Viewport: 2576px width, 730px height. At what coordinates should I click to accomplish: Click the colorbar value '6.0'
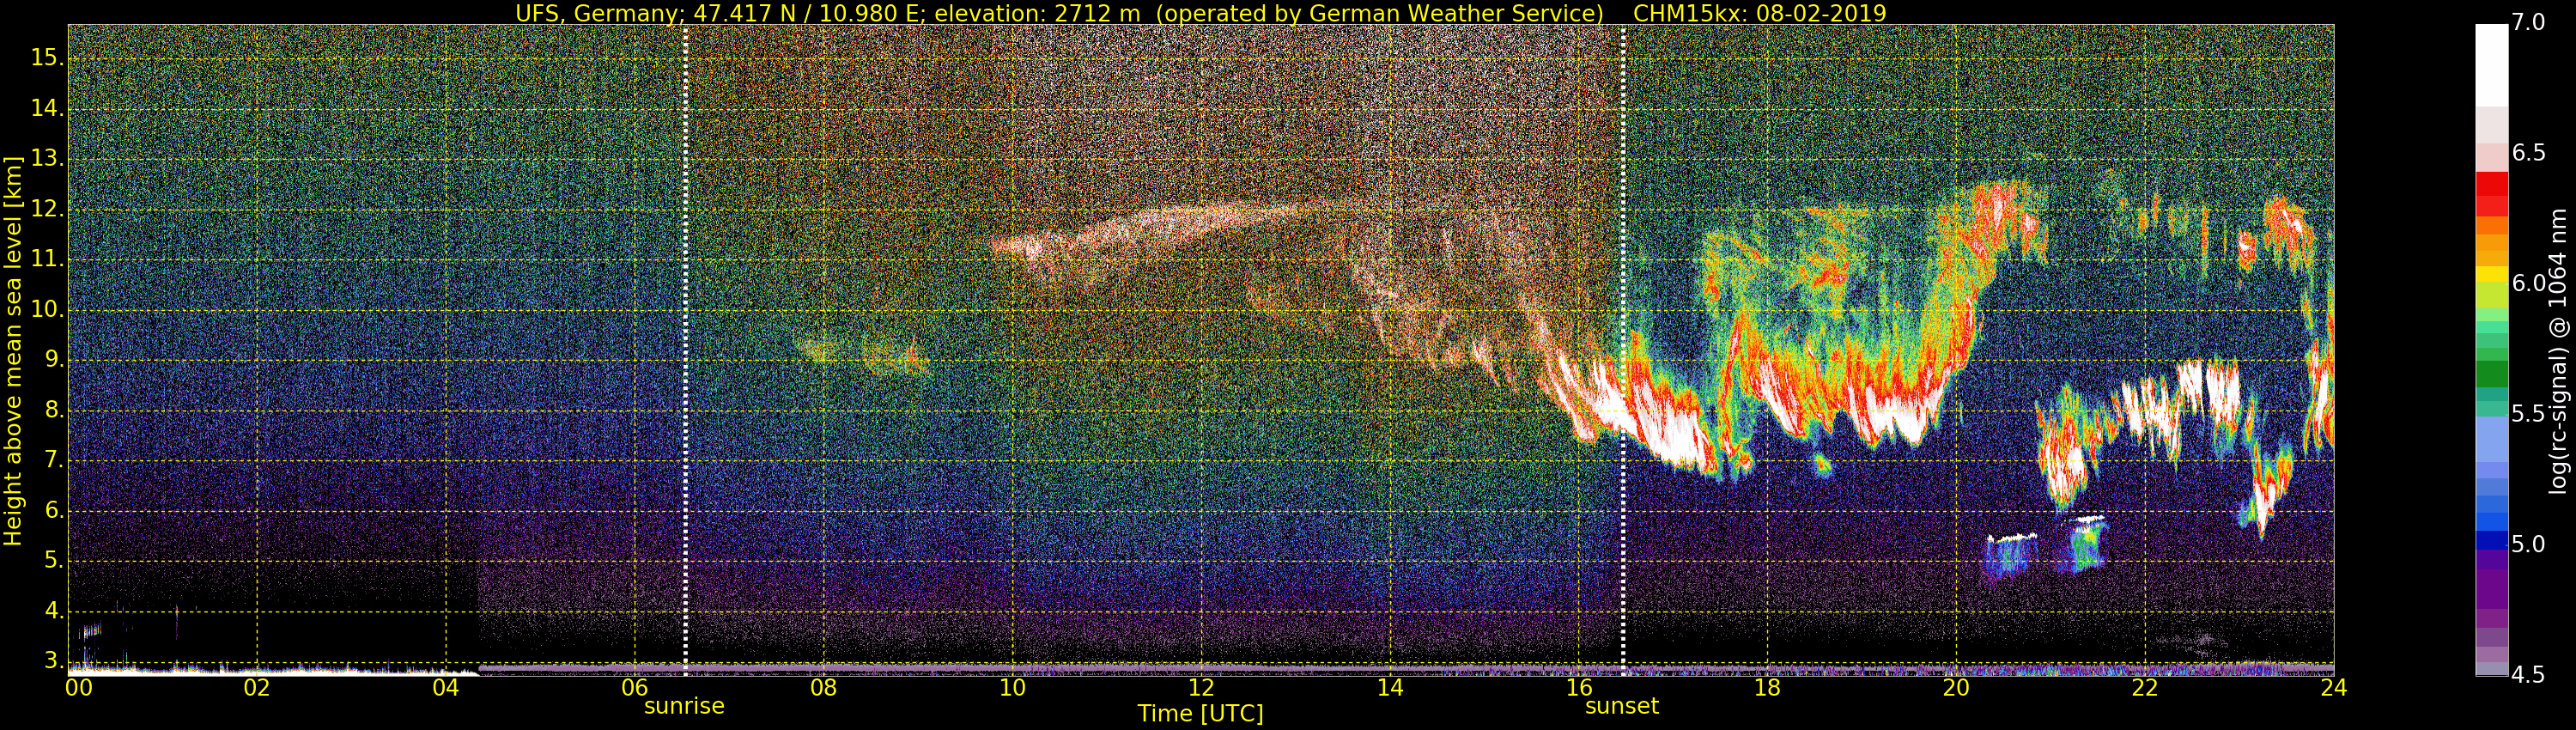click(2528, 283)
